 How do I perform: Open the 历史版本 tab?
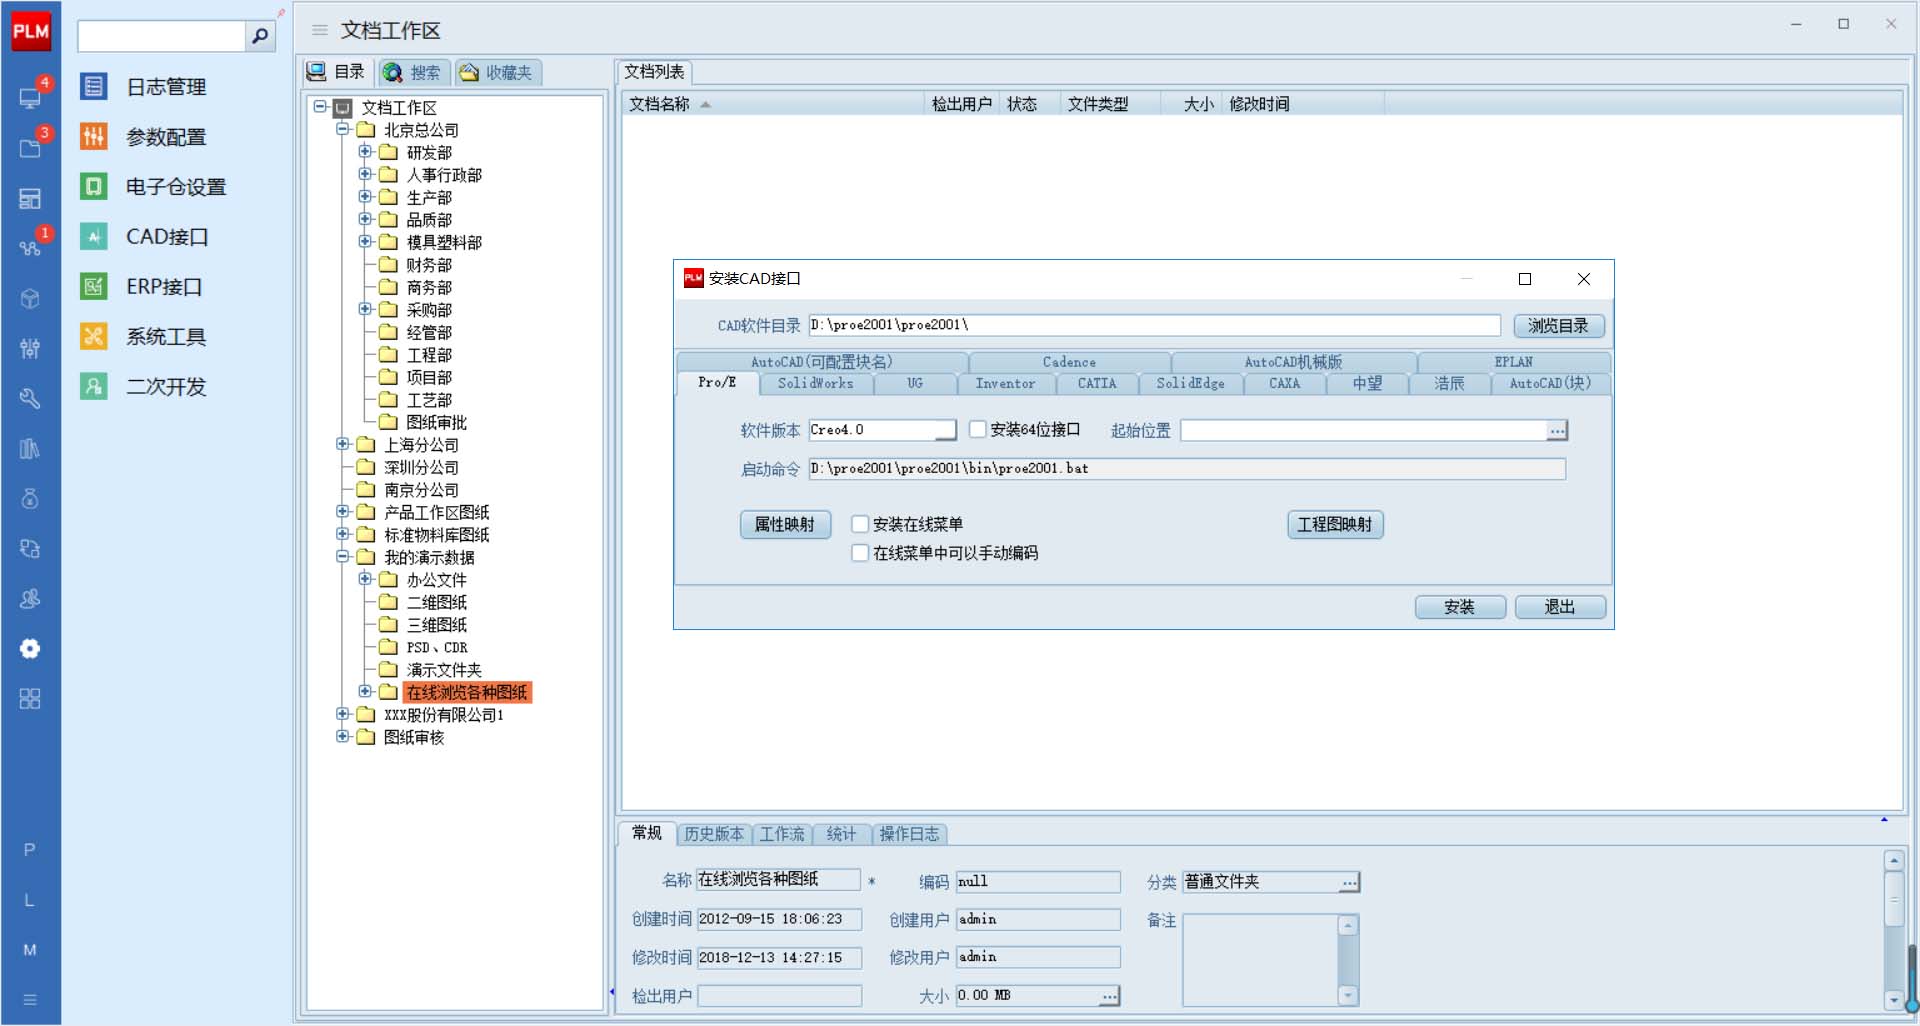click(x=713, y=834)
